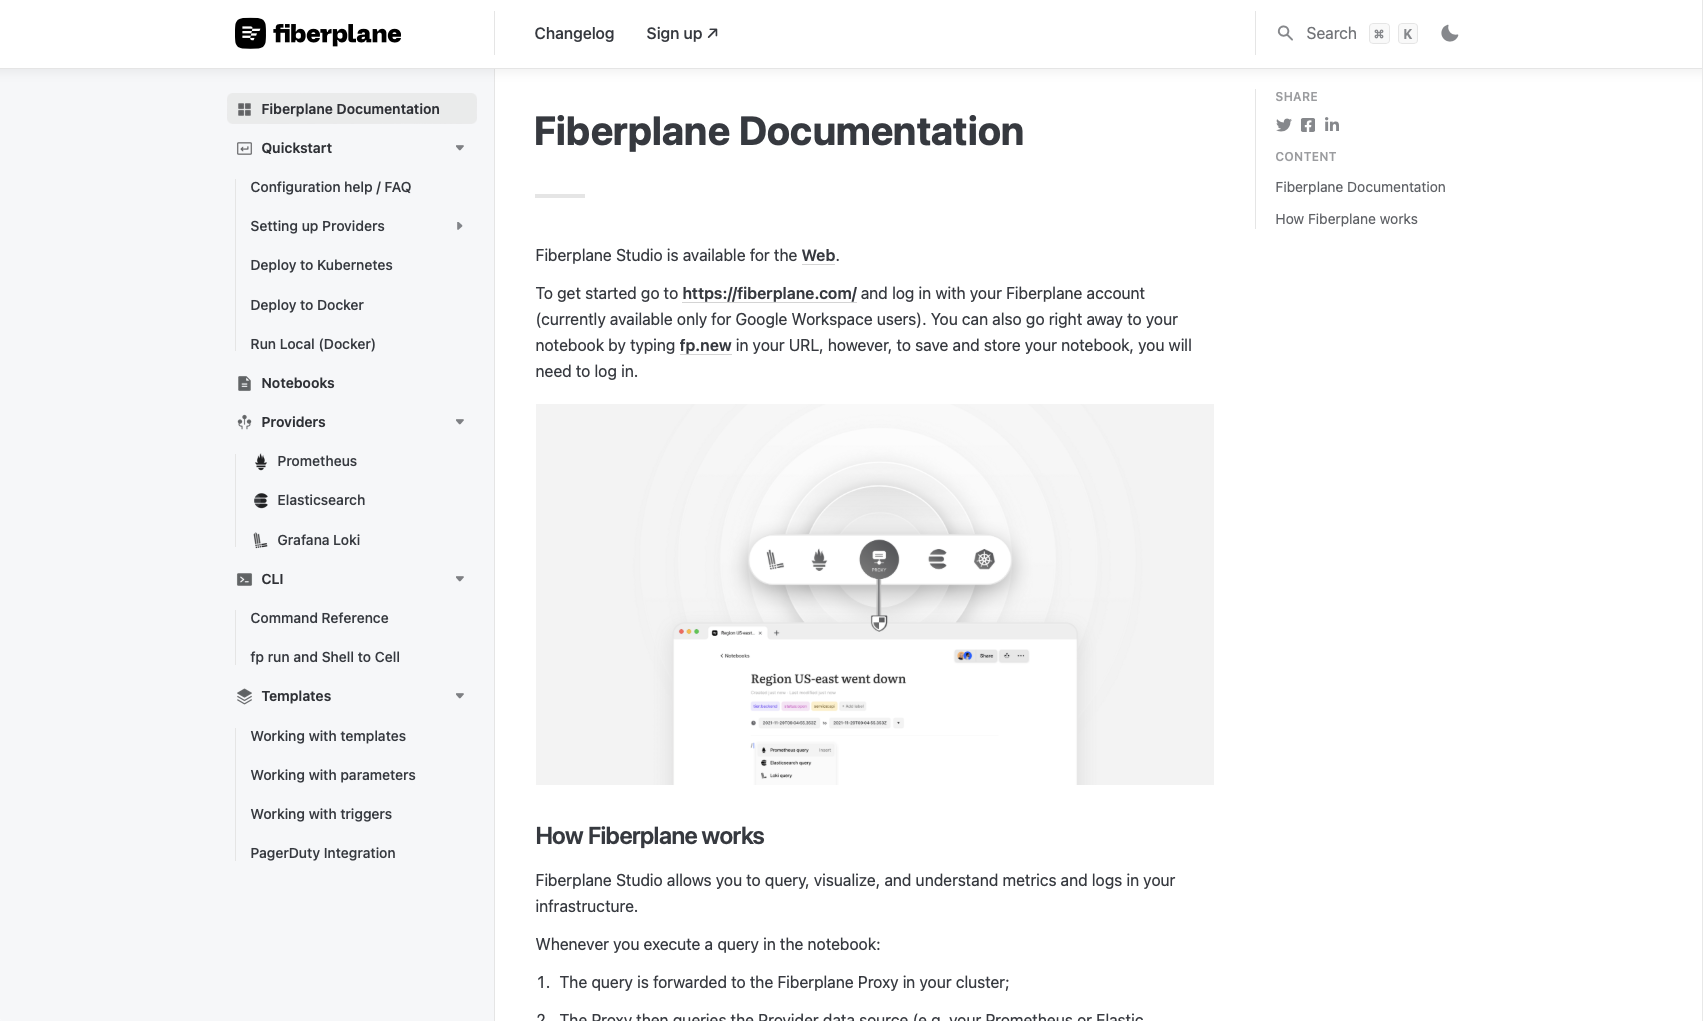
Task: Open the Setting up Providers page
Action: (x=317, y=226)
